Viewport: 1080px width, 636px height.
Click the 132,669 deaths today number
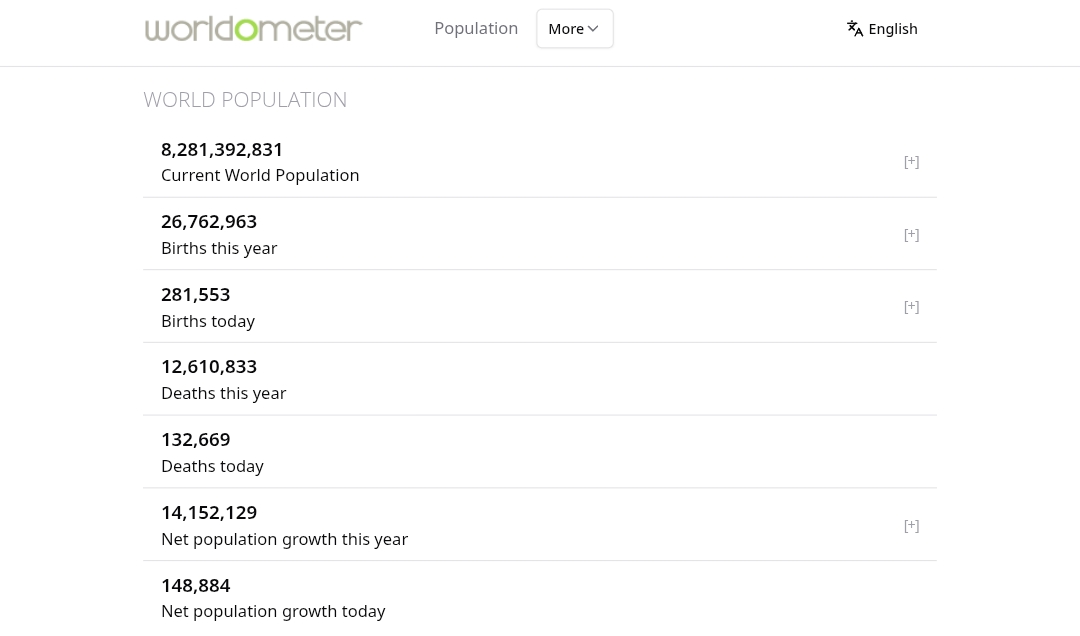pos(196,439)
